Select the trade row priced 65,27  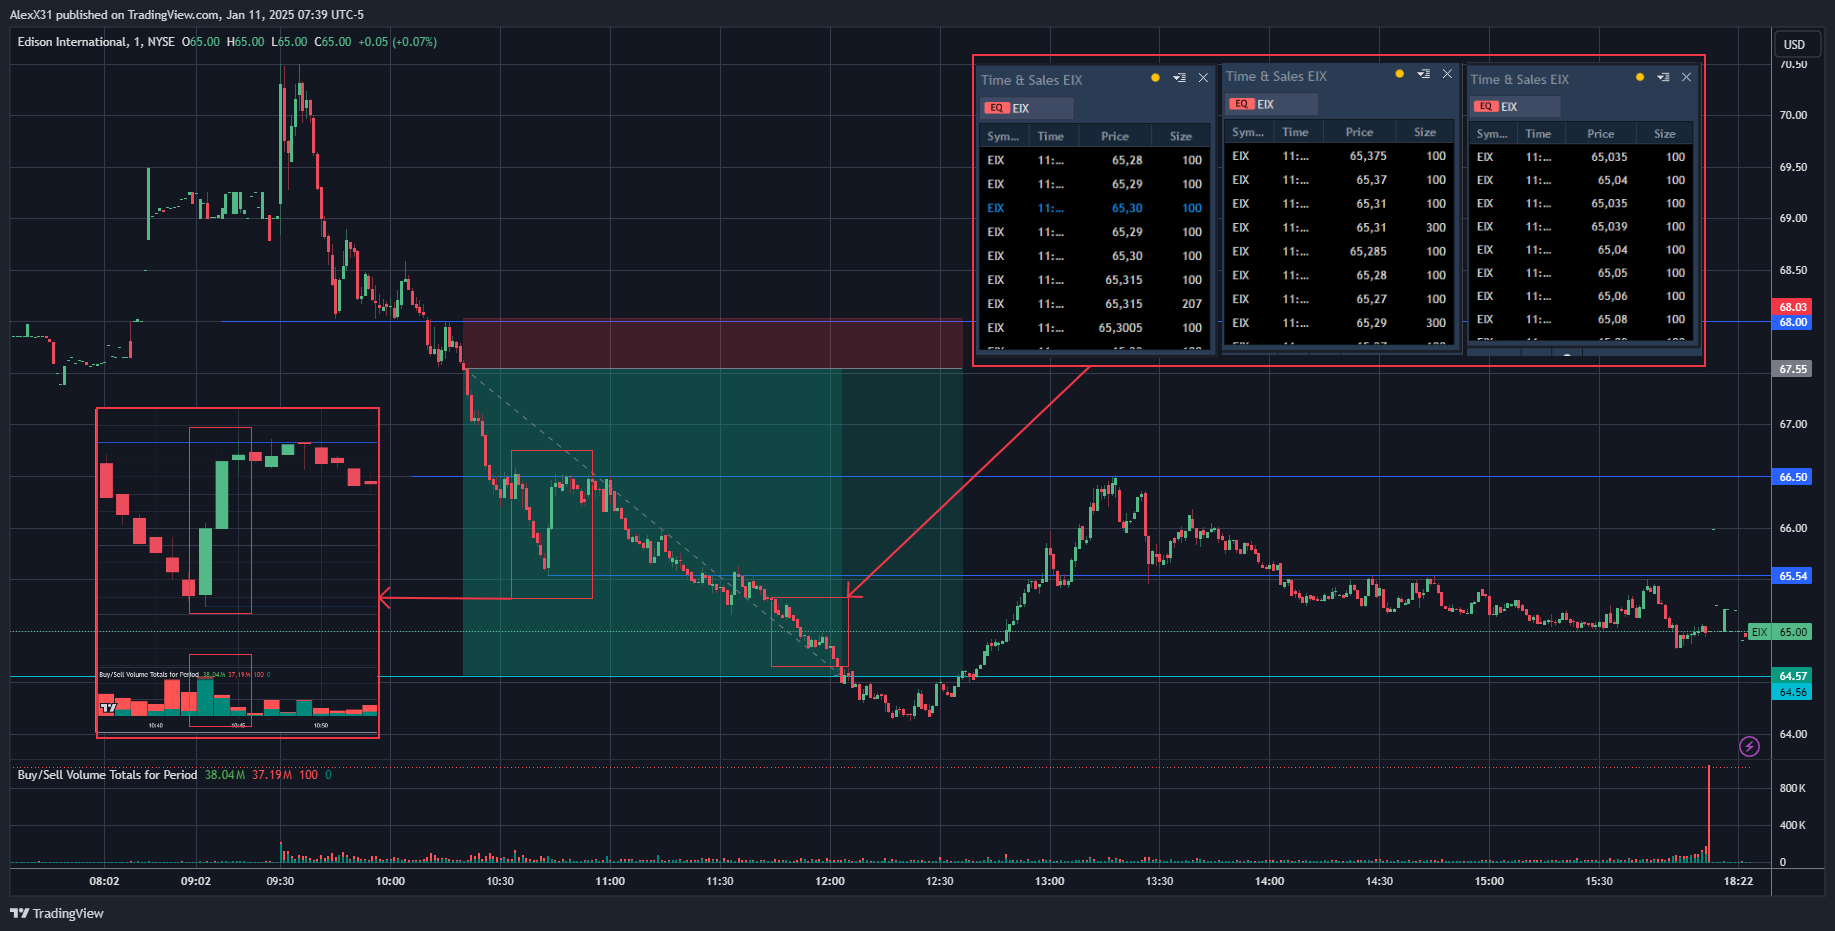click(1339, 299)
